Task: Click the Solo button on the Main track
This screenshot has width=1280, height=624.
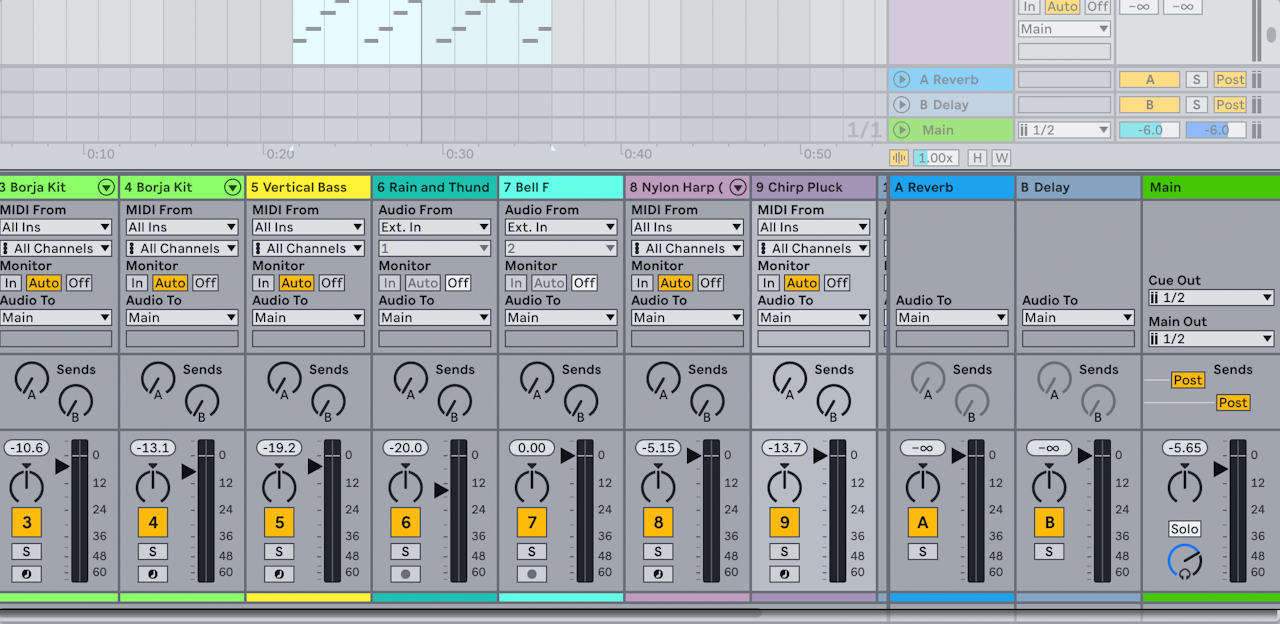Action: point(1184,529)
